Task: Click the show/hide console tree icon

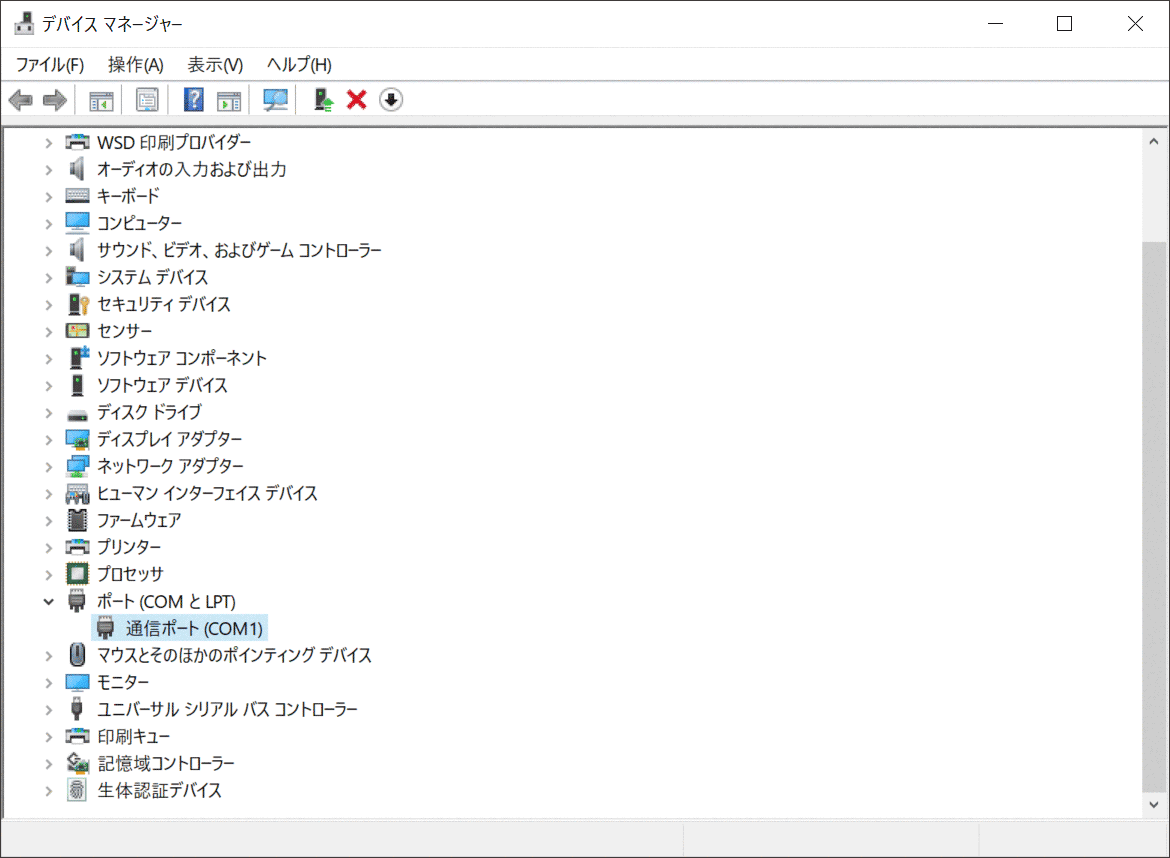Action: click(101, 100)
